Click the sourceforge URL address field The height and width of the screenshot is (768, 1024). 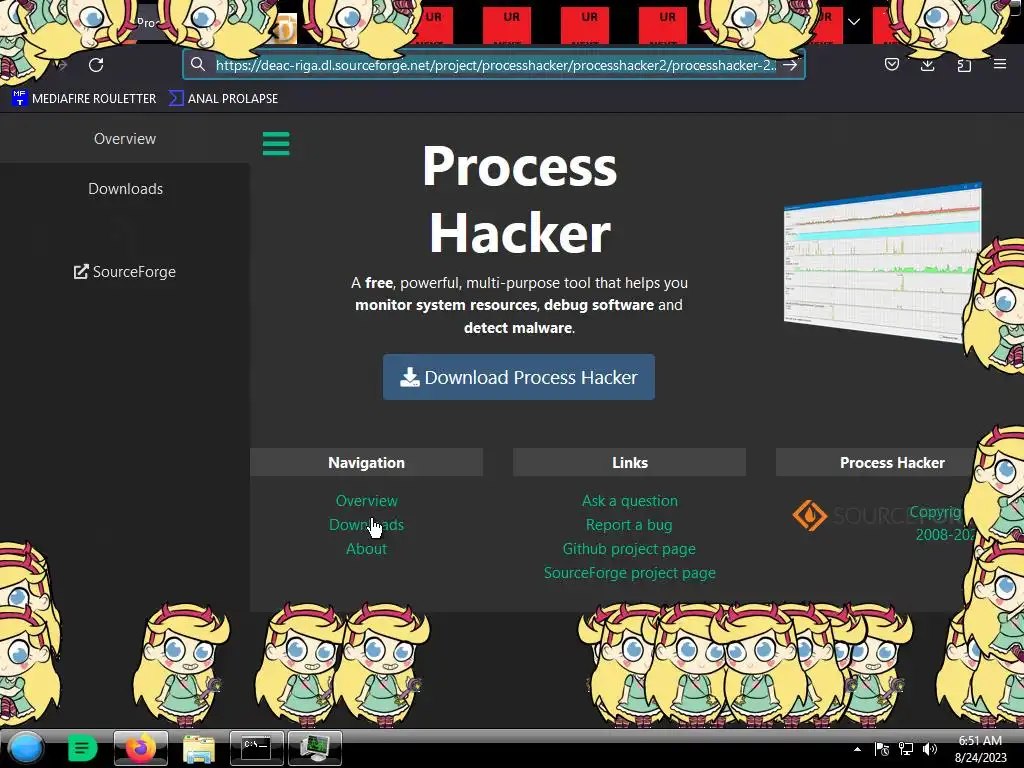click(496, 65)
